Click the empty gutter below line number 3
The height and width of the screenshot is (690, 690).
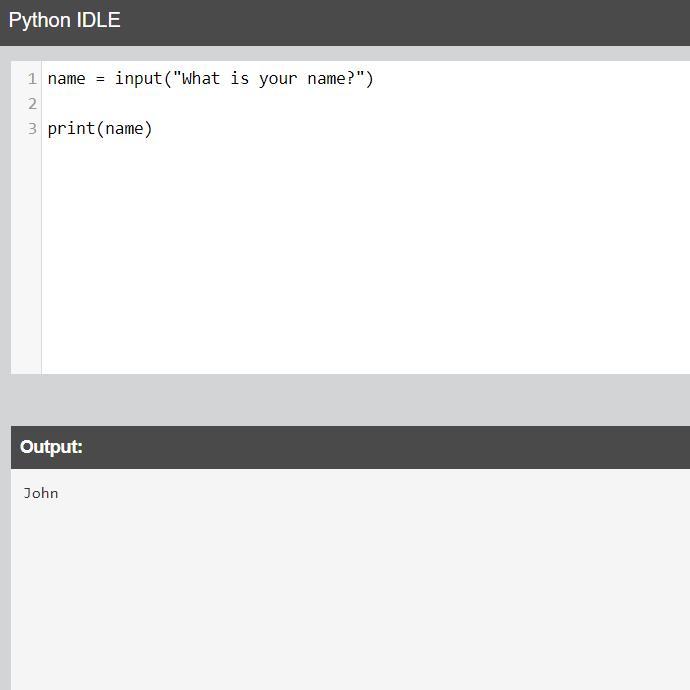pyautogui.click(x=26, y=260)
